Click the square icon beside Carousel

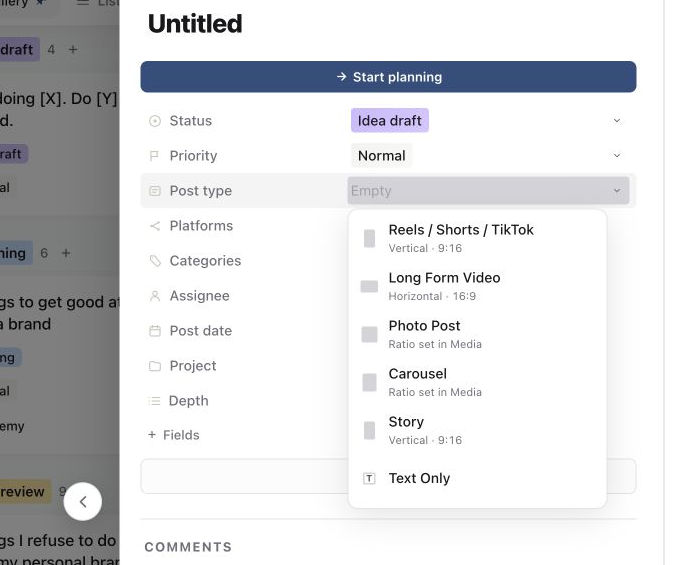[369, 382]
